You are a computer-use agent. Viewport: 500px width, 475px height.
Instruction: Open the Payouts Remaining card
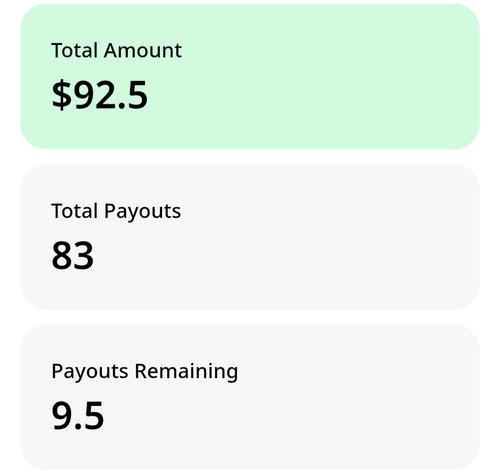coord(250,397)
